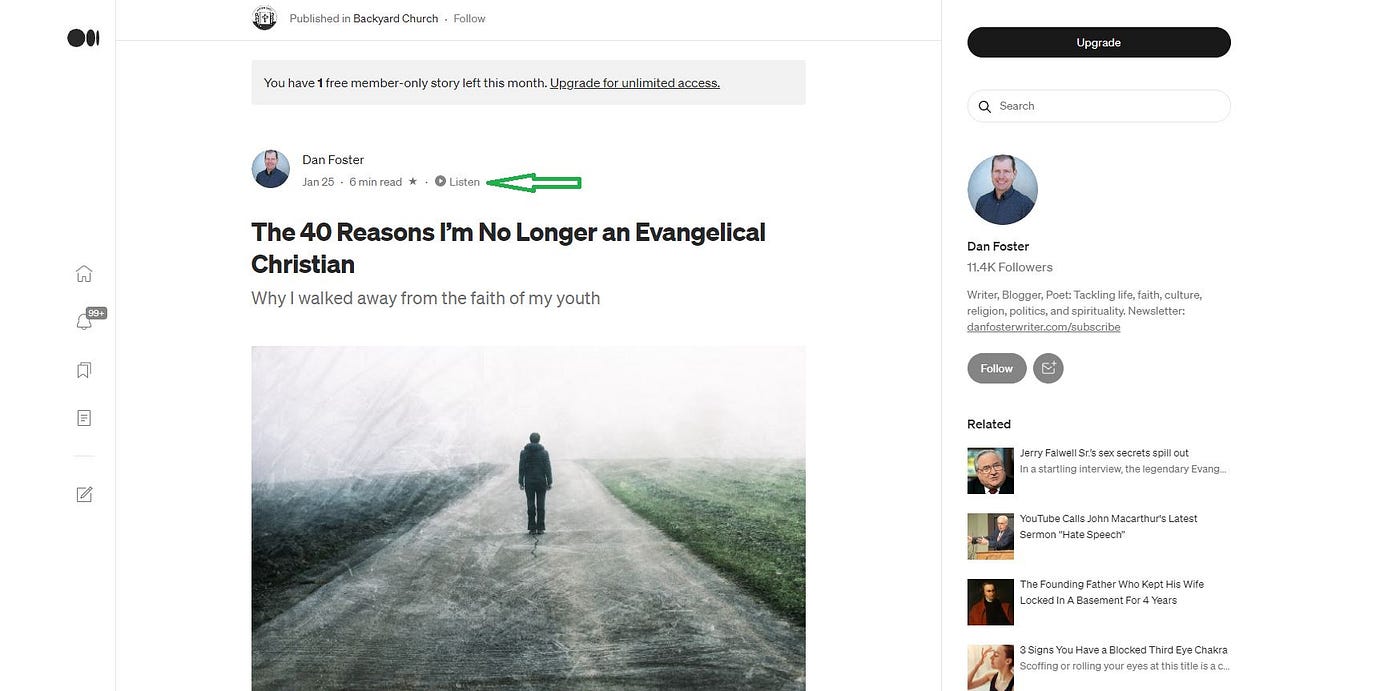
Task: Open notifications bell with 99+ badge
Action: (84, 321)
